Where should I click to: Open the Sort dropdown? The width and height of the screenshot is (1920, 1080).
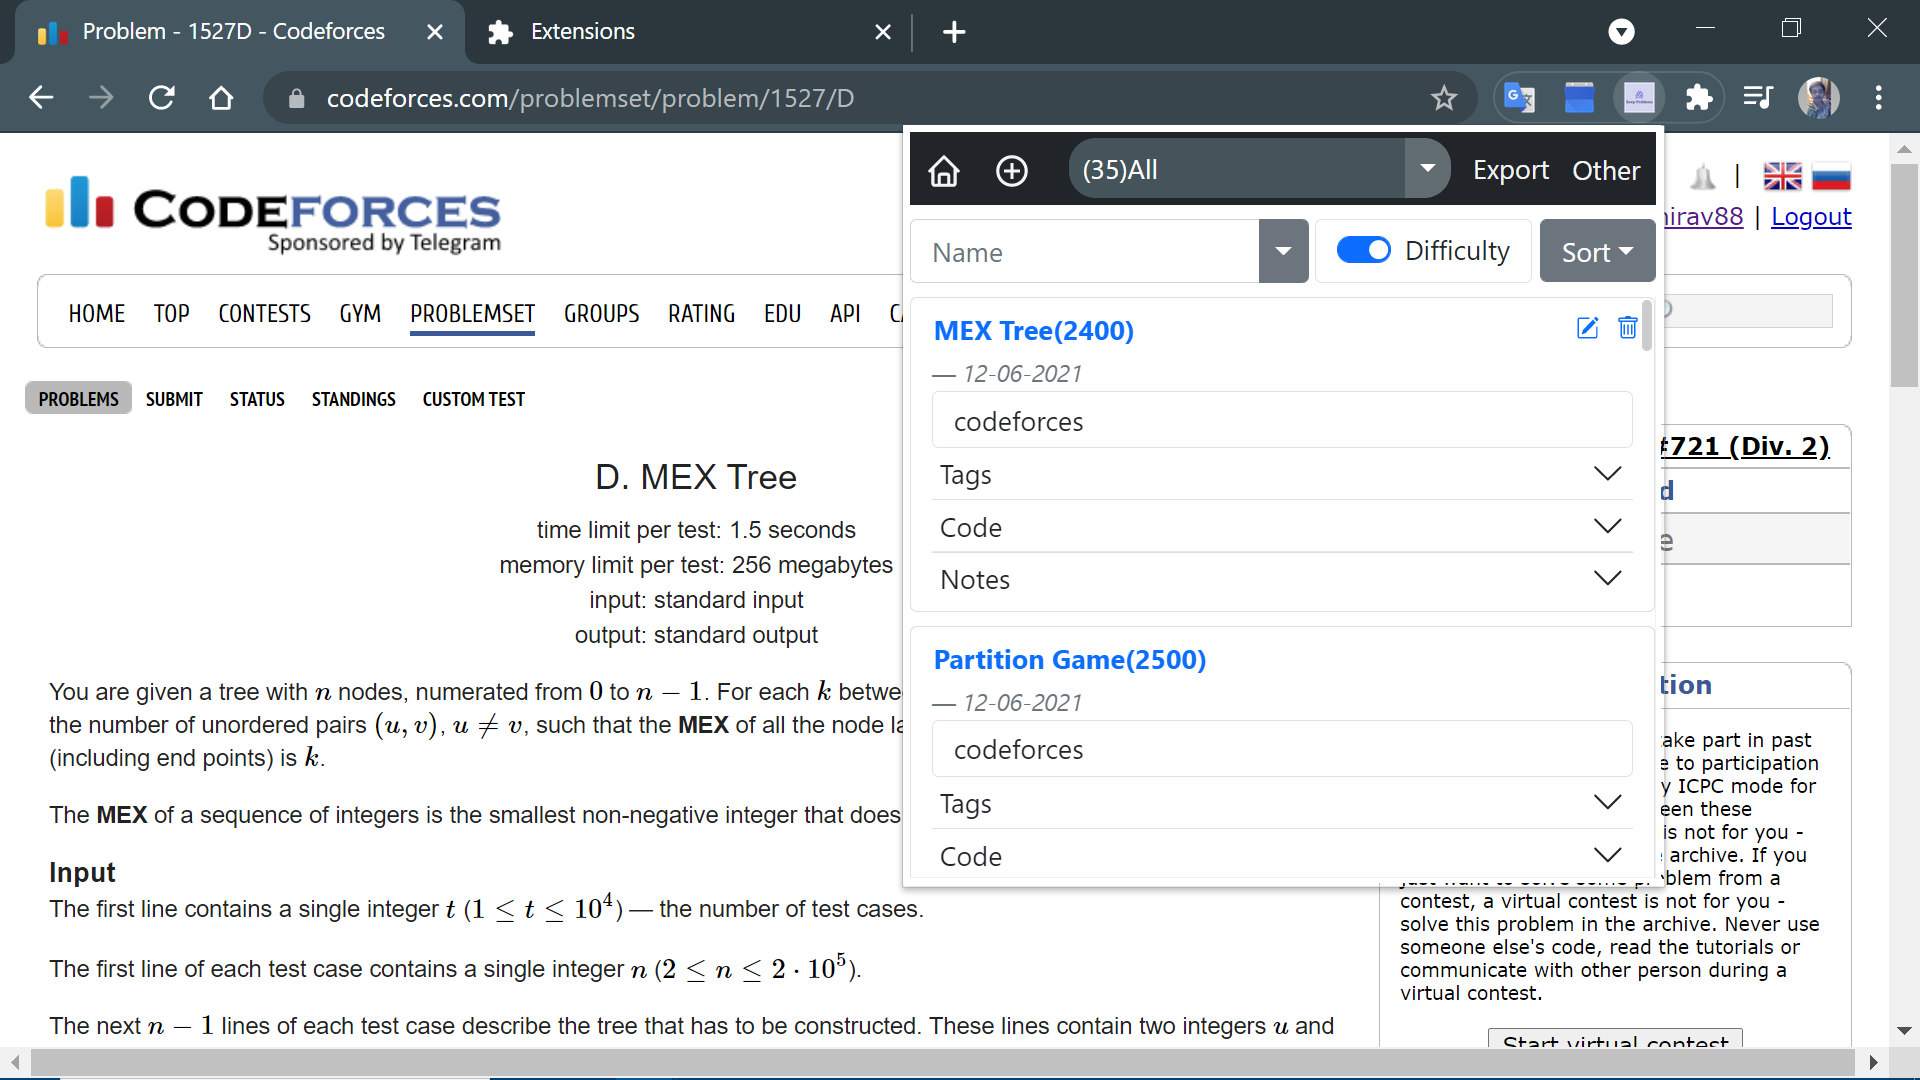tap(1596, 251)
